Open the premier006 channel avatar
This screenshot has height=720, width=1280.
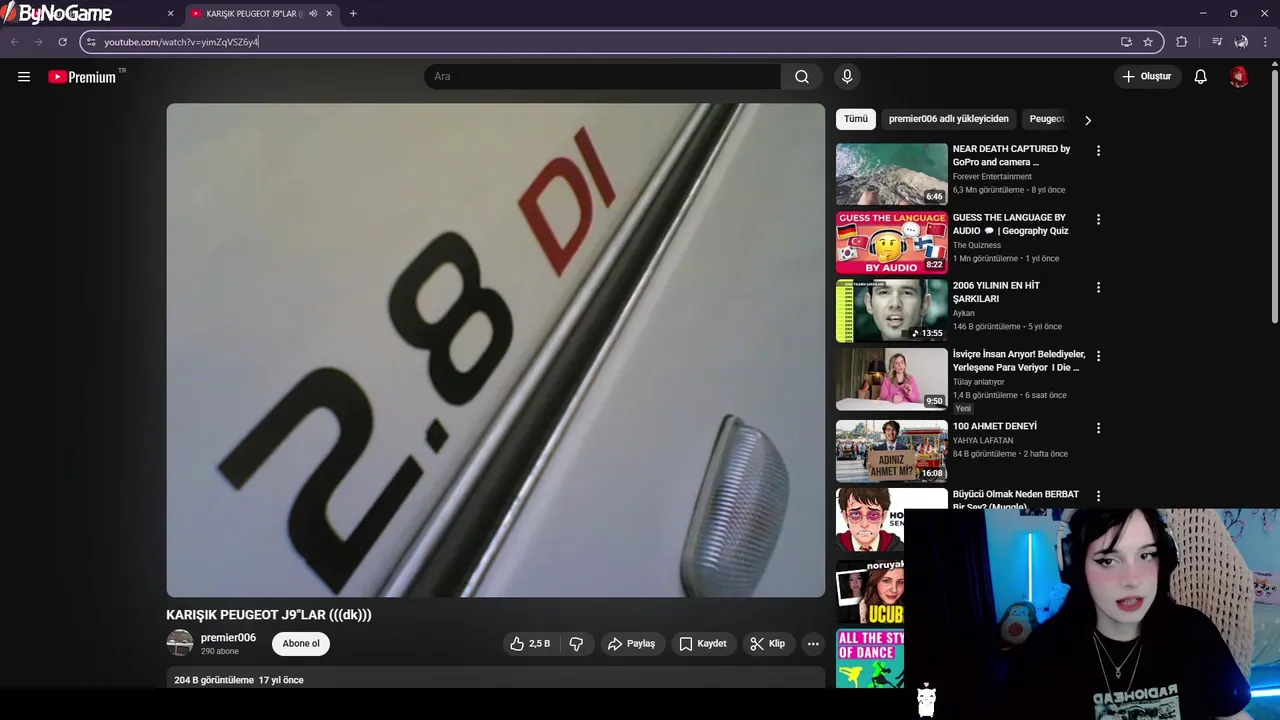[180, 643]
